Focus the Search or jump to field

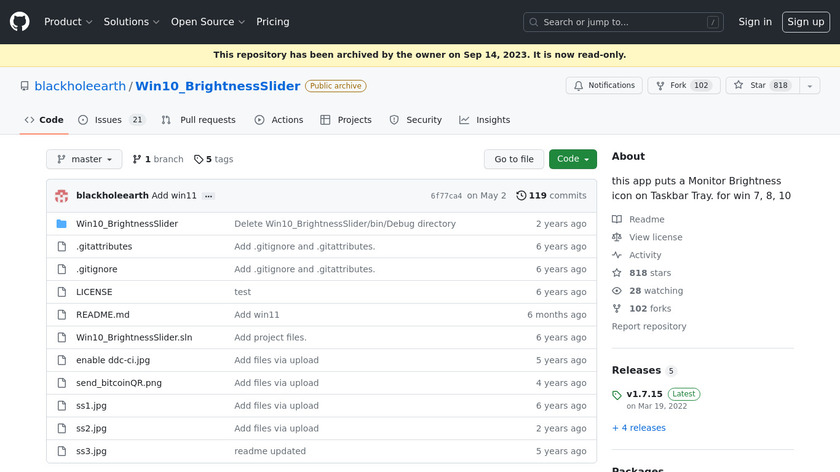[624, 22]
